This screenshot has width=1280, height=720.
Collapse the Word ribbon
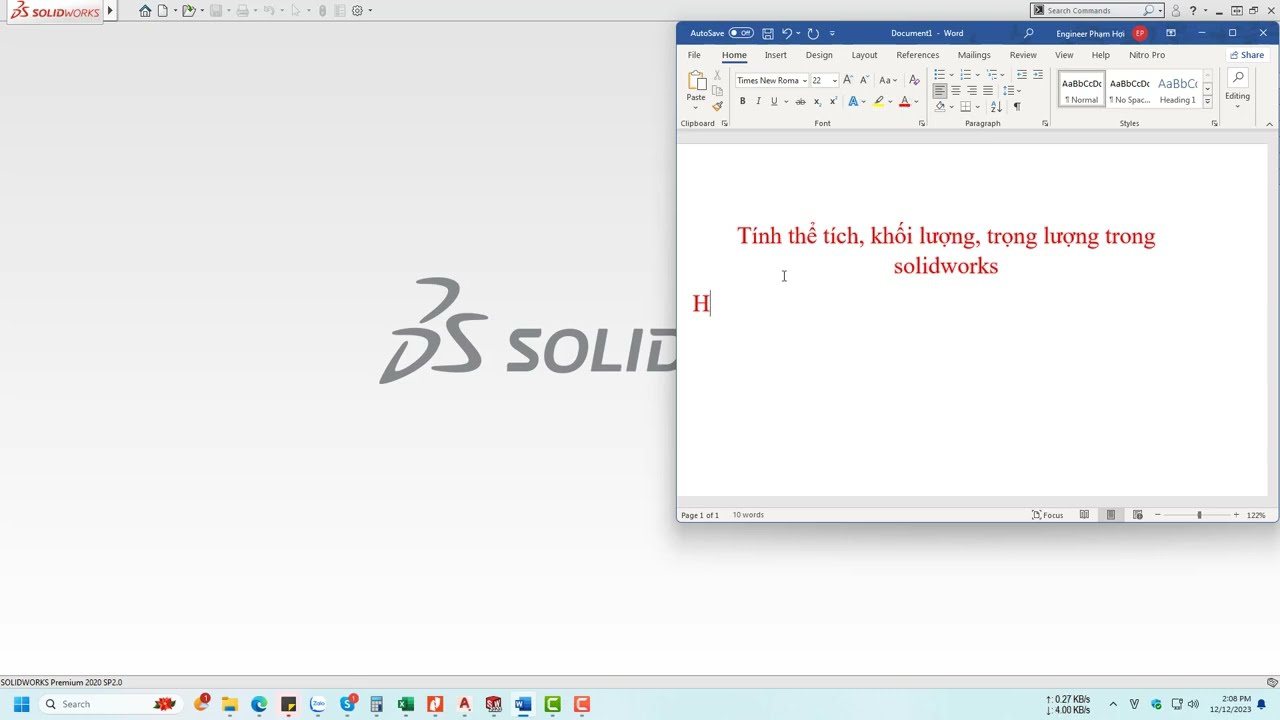coord(1269,123)
